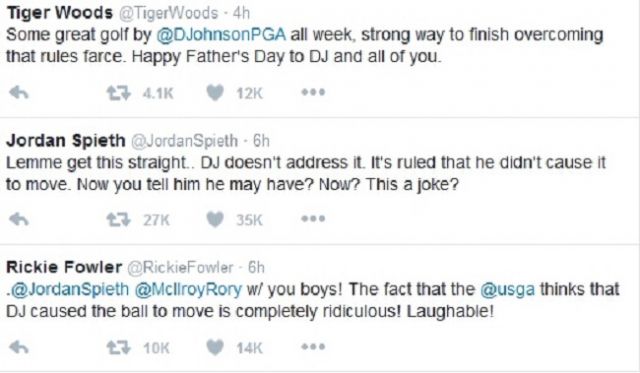Image resolution: width=640 pixels, height=373 pixels.
Task: Open the @usga mention link
Action: click(x=507, y=289)
